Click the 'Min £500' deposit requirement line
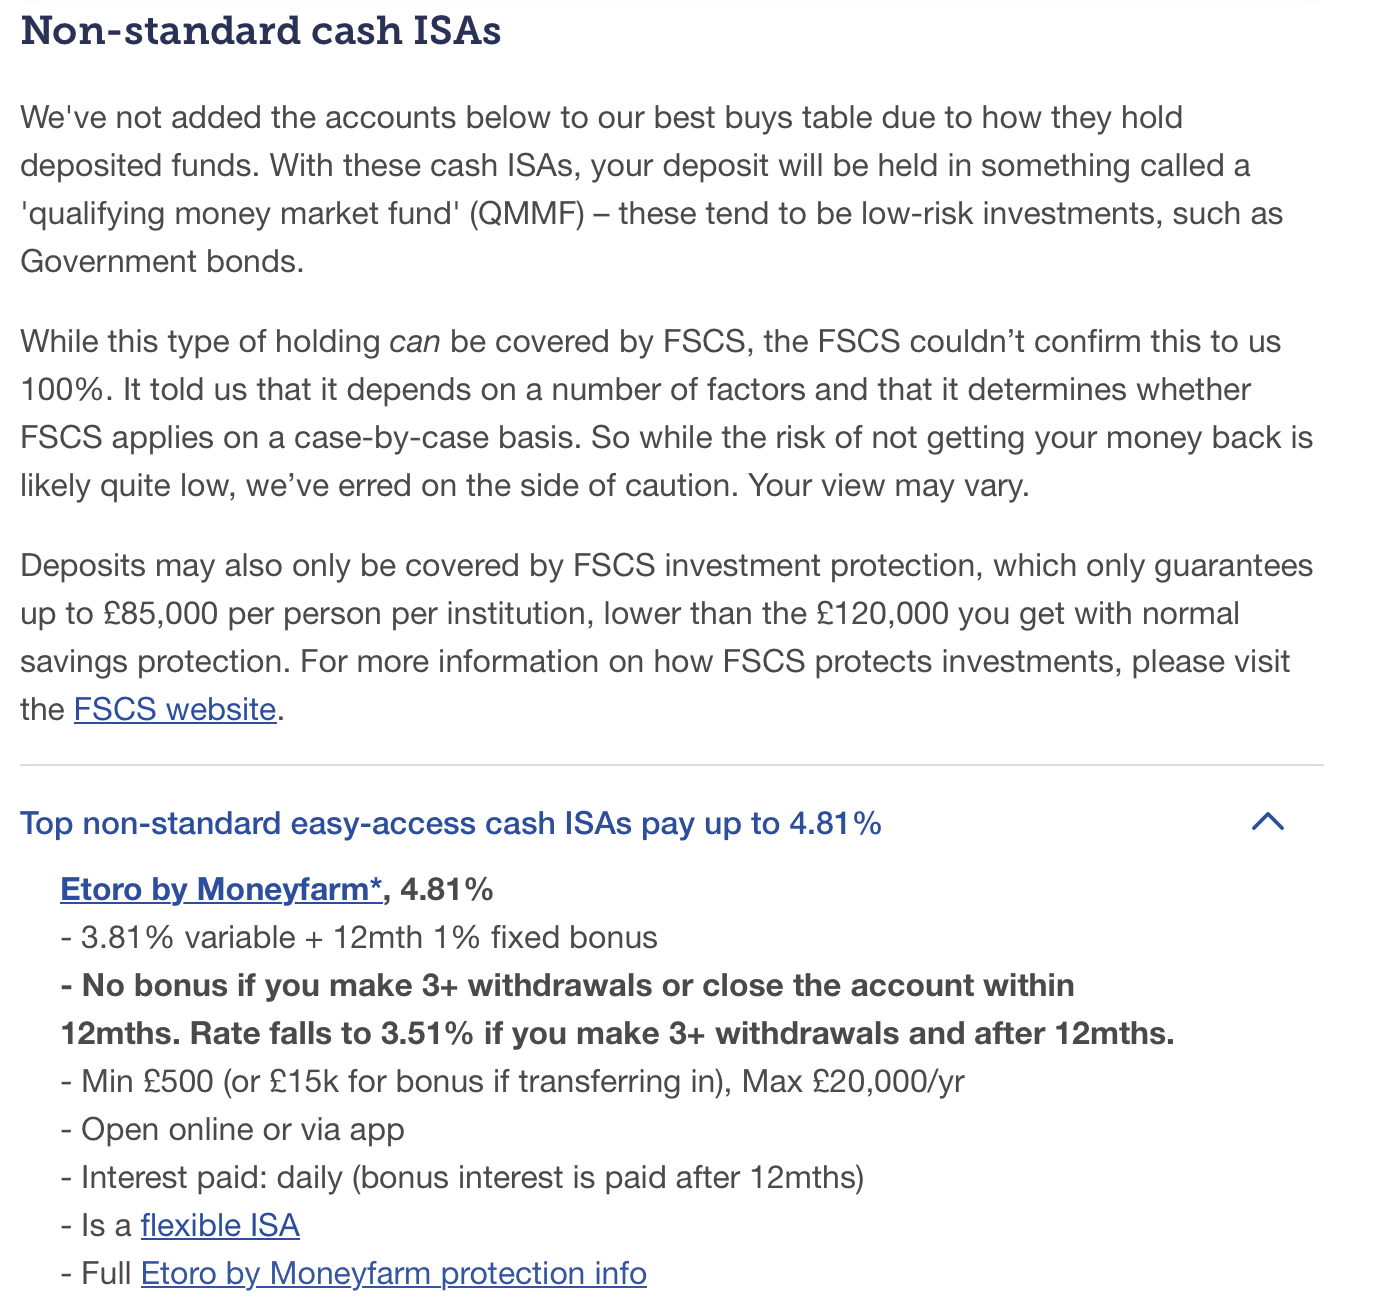Viewport: 1384px width, 1308px height. pos(512,1081)
